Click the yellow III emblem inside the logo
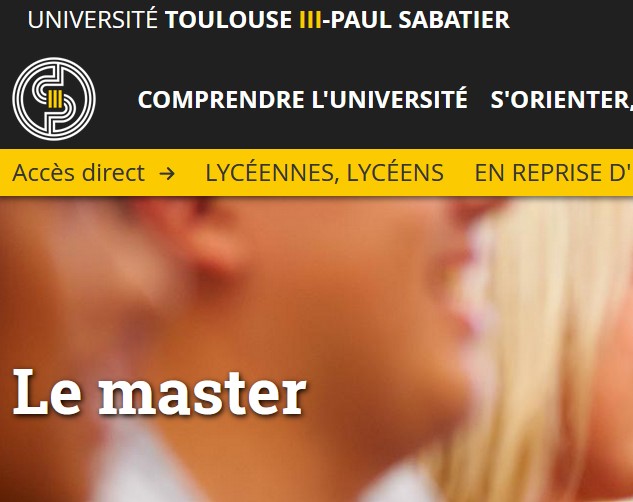 tap(55, 99)
